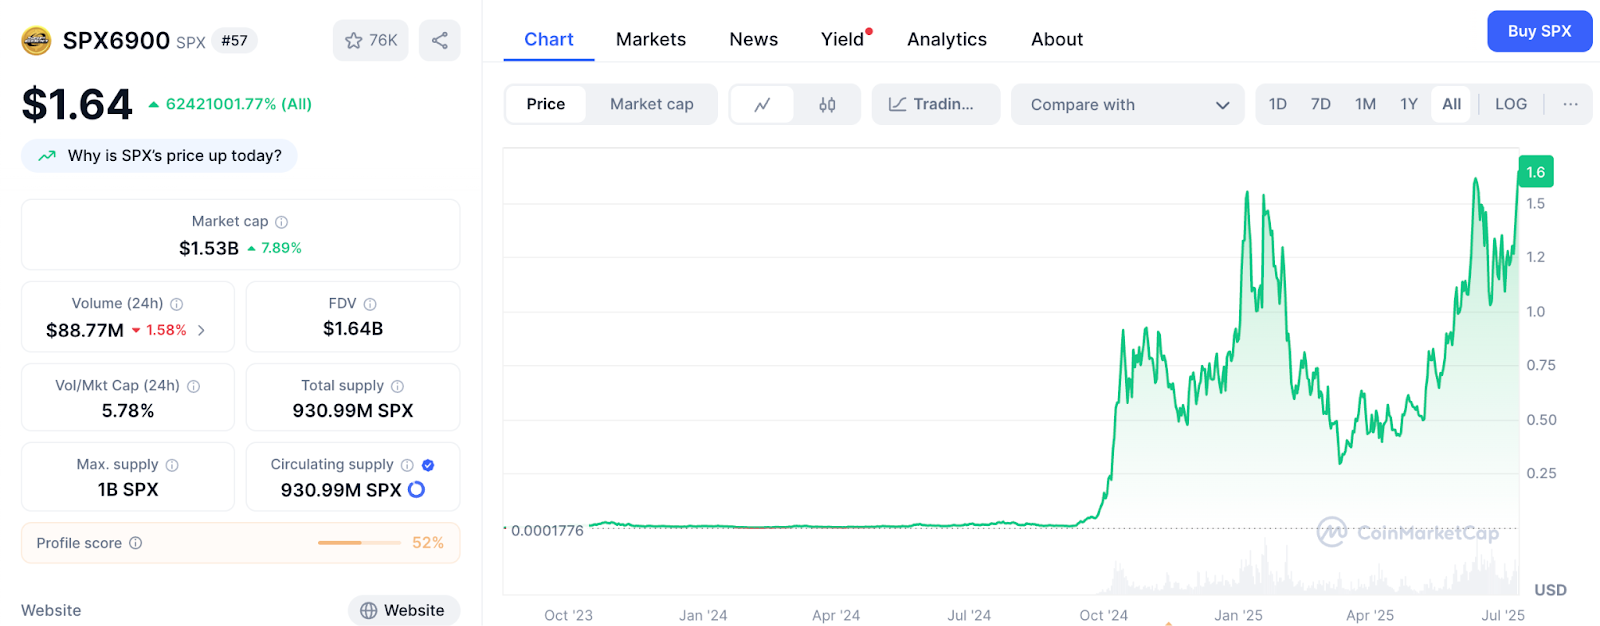Toggle LOG scale on chart
The image size is (1600, 626).
point(1511,104)
